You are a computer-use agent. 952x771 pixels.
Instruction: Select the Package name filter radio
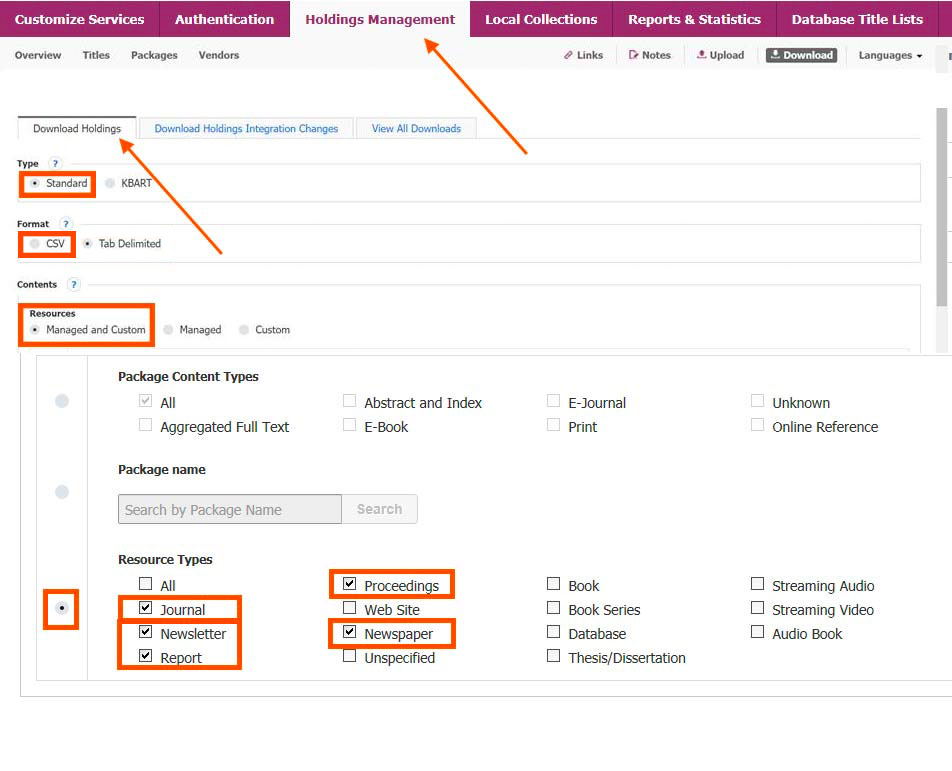point(62,492)
